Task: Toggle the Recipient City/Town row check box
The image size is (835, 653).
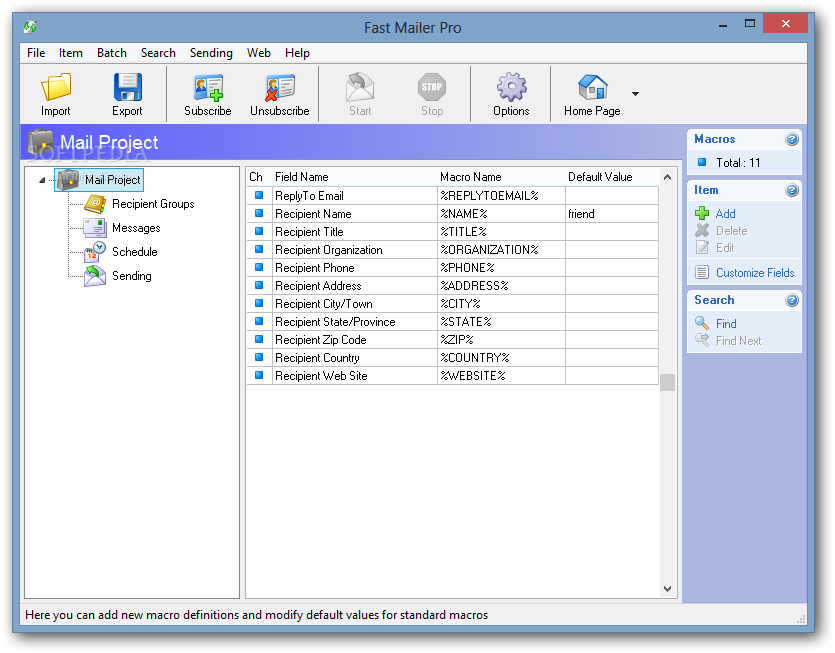Action: pos(259,304)
